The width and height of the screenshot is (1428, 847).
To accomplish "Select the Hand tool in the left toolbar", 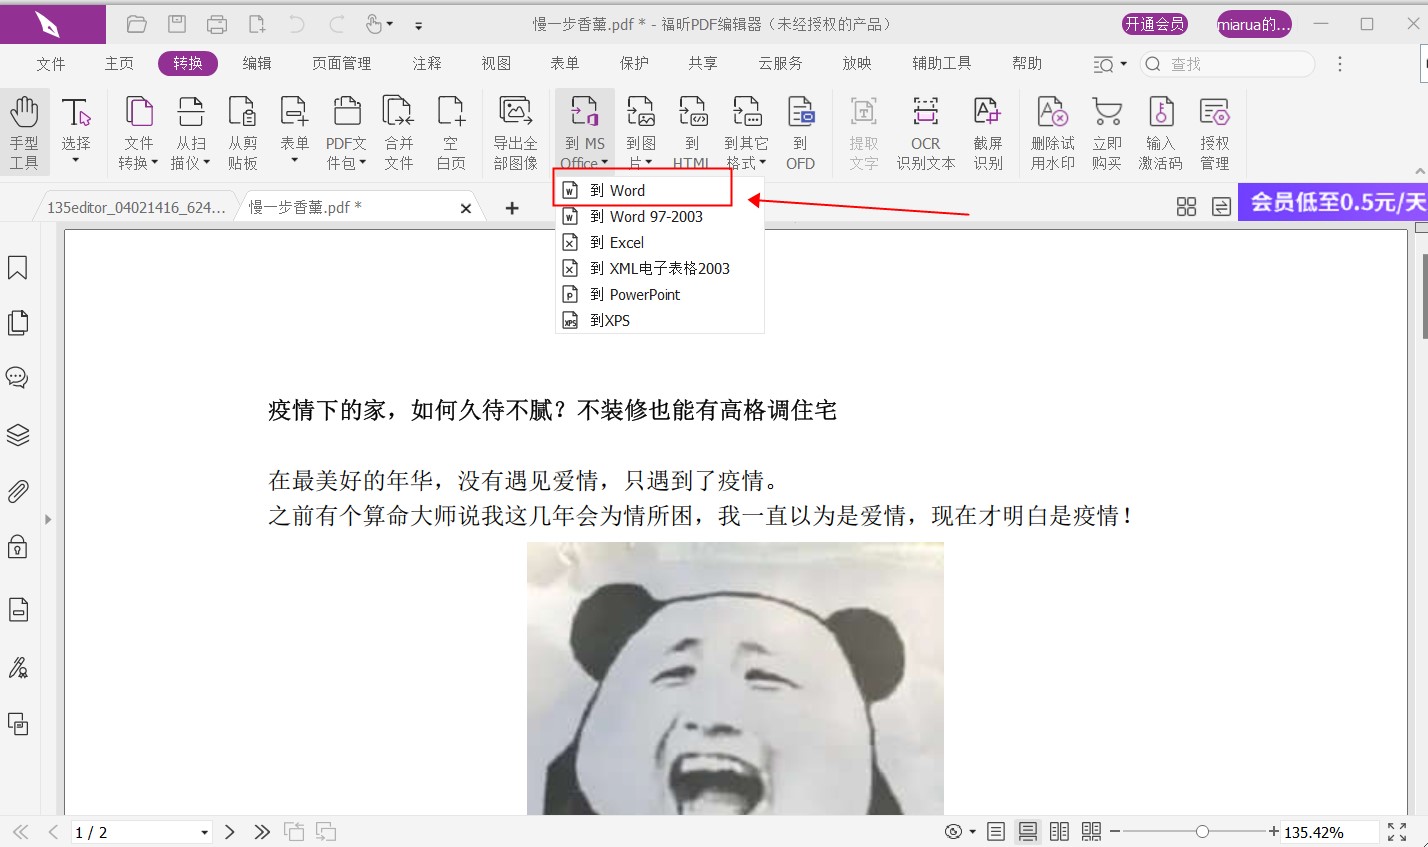I will 25,130.
